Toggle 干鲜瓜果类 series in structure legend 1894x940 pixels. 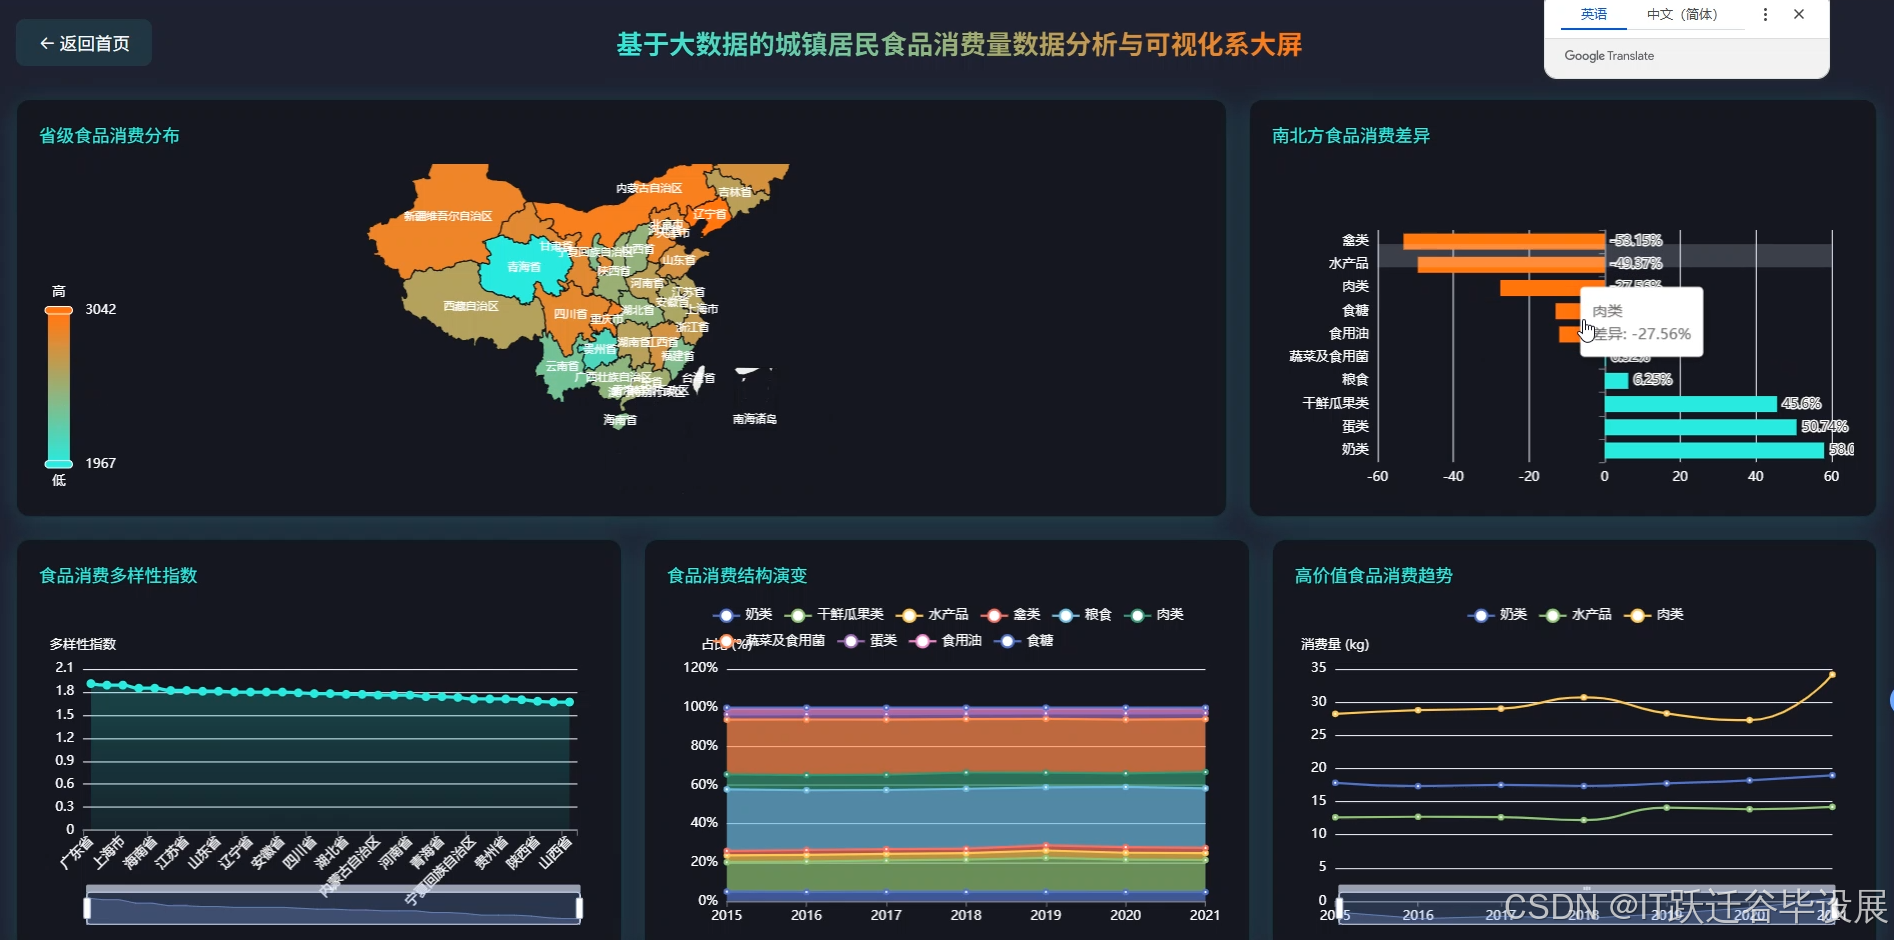click(835, 614)
